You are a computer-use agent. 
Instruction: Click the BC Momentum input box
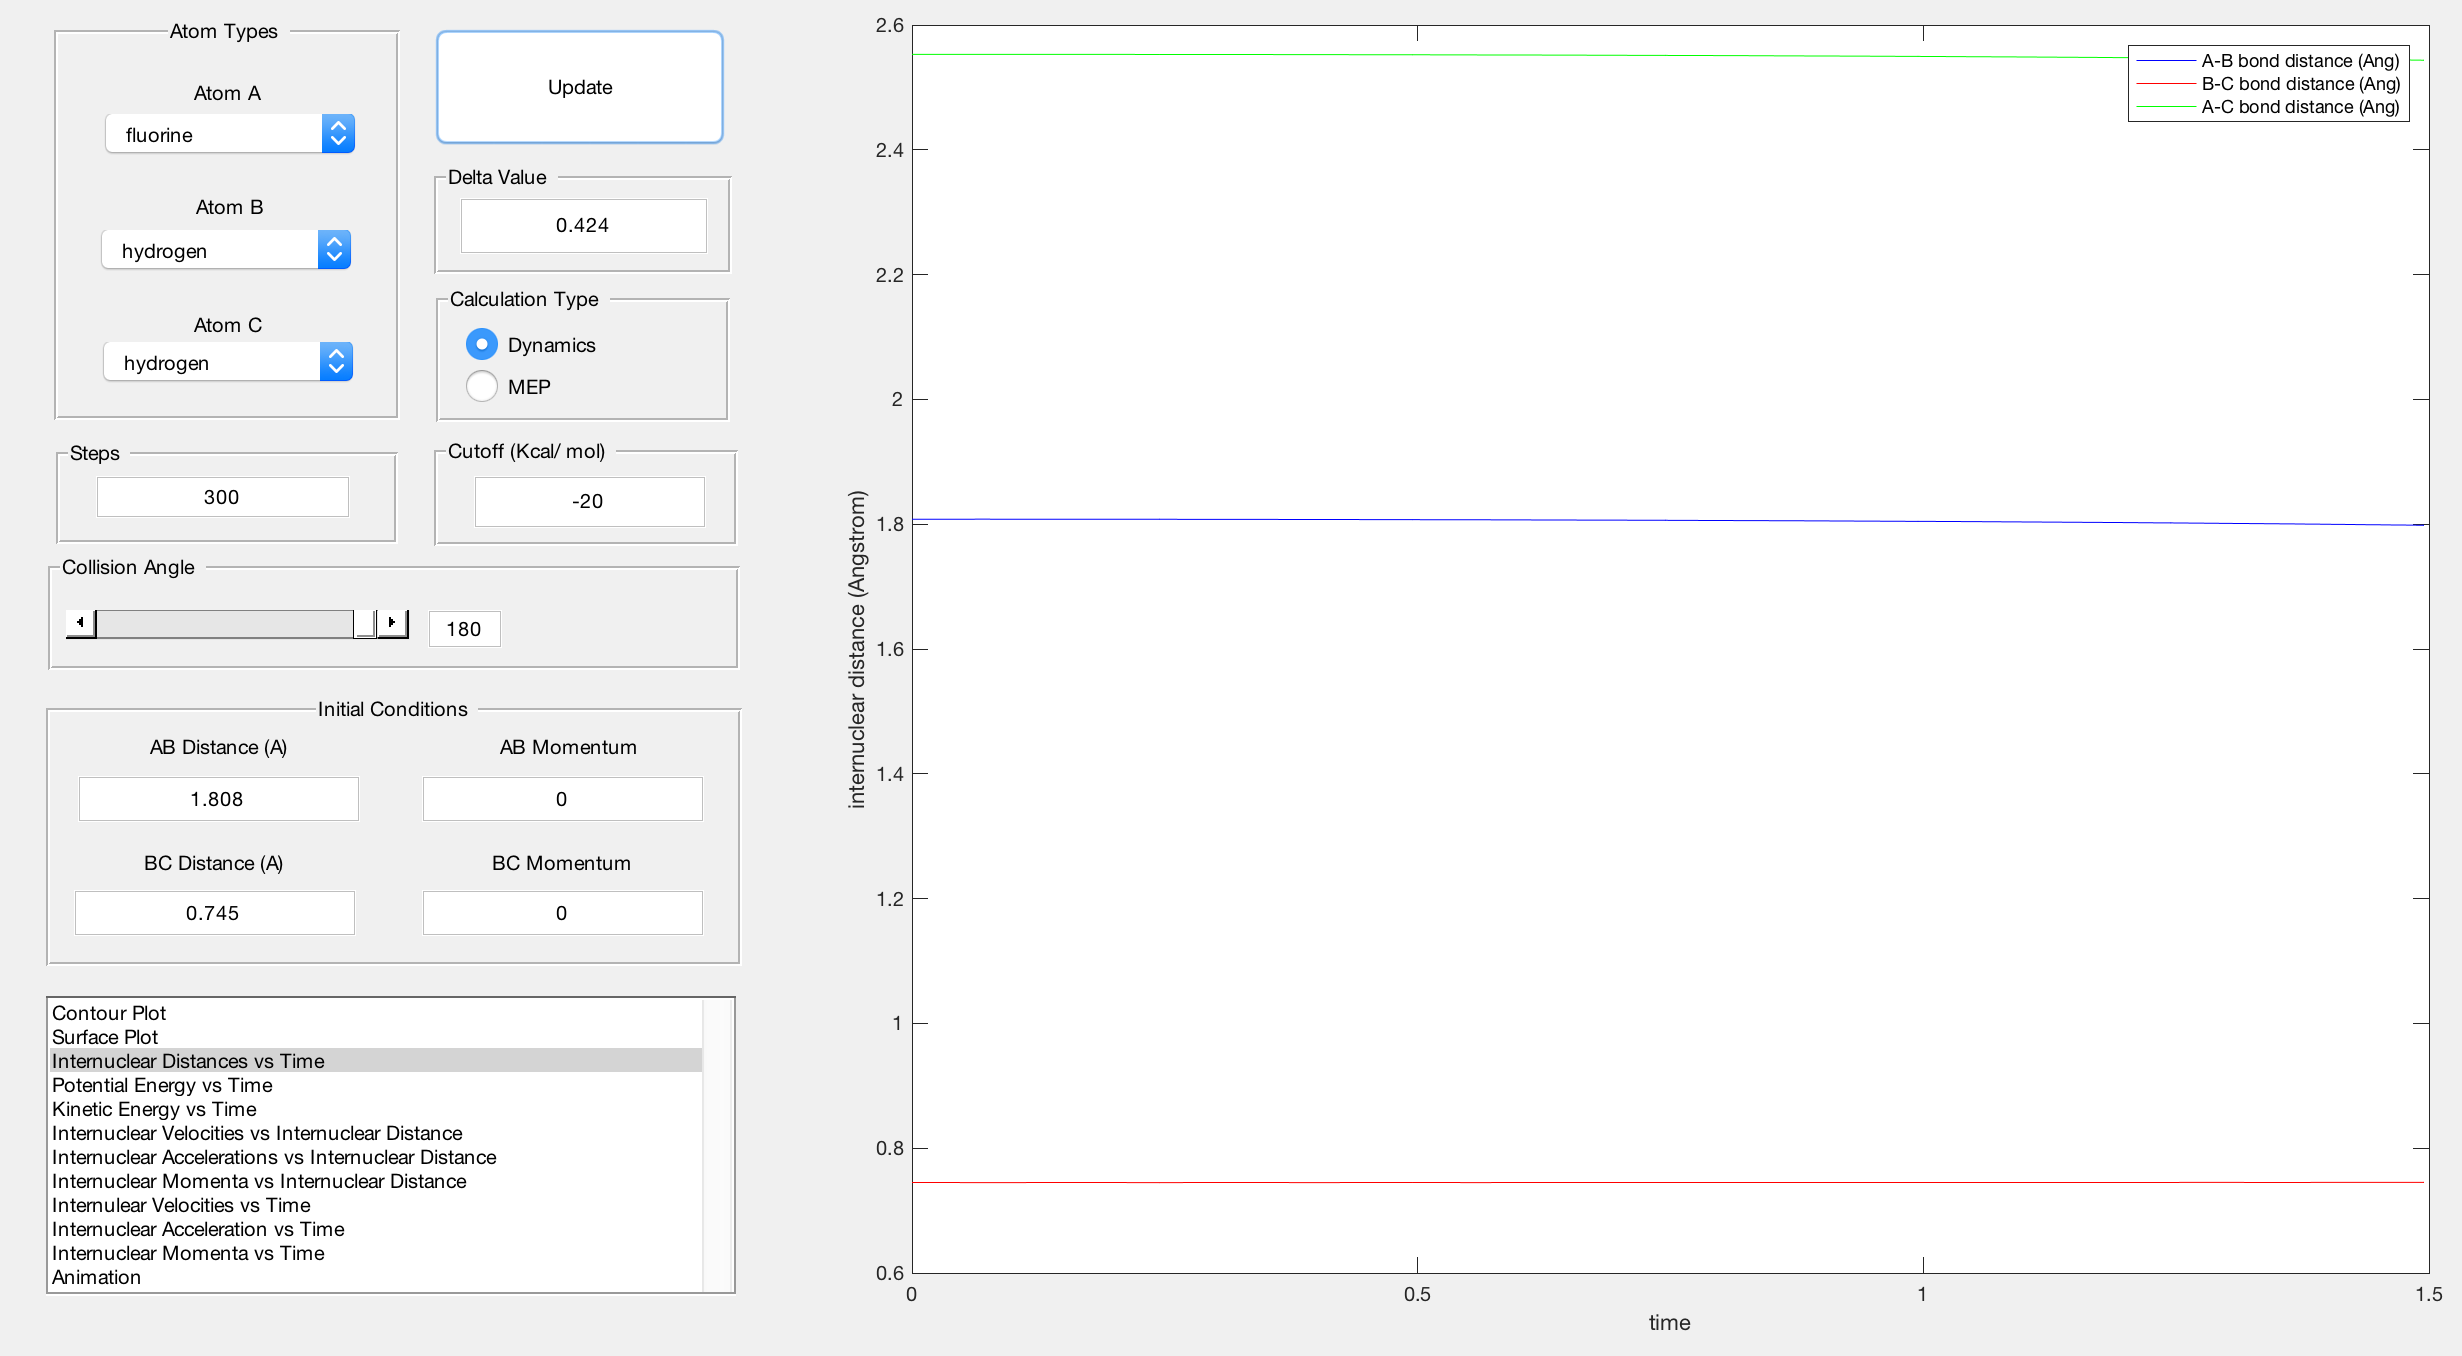tap(562, 913)
